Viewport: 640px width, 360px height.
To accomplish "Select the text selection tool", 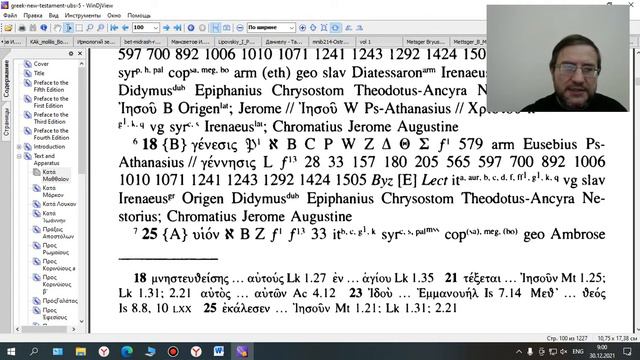I will (x=68, y=28).
